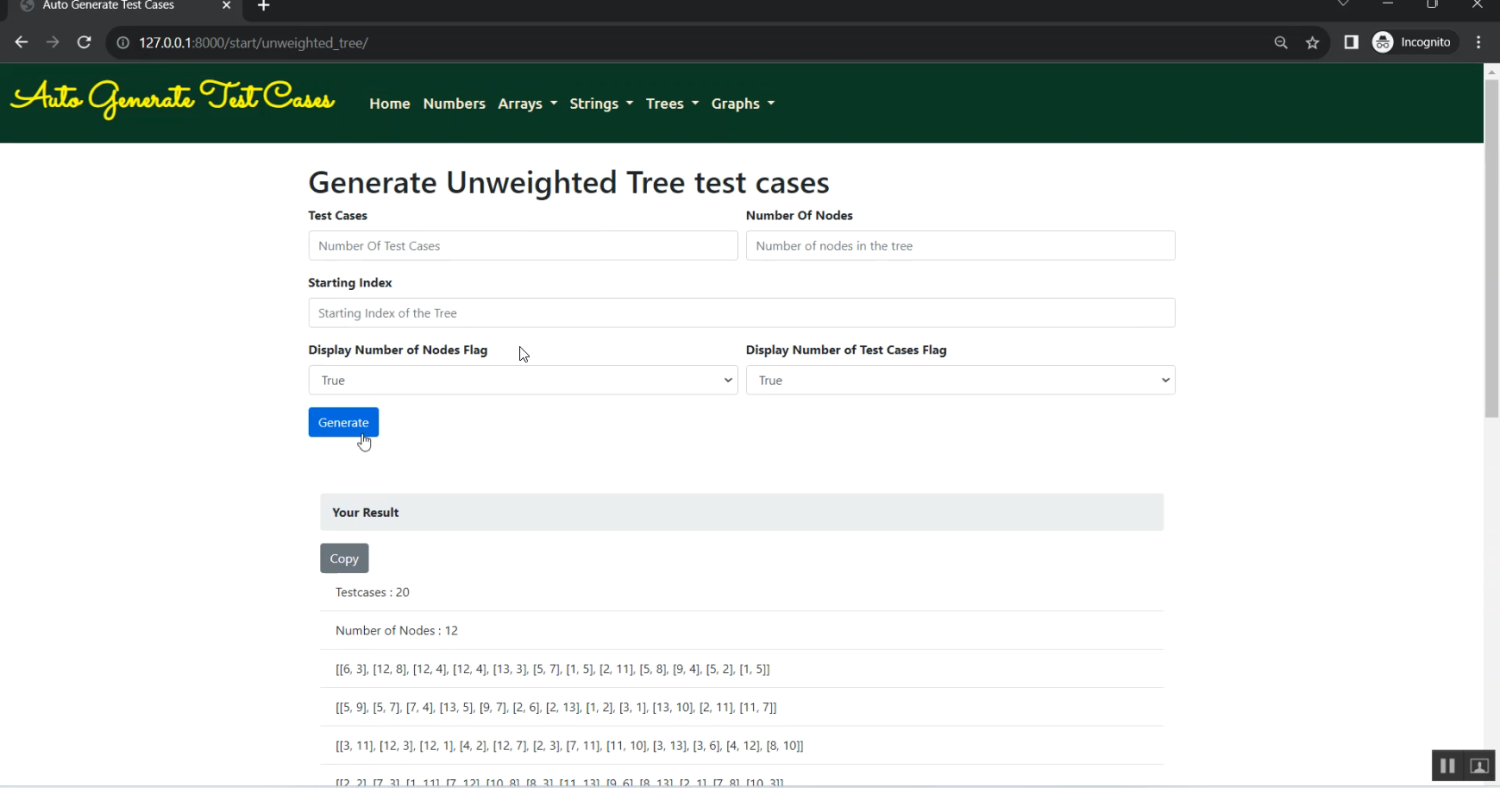Open Display Number of Test Cases Flag select

click(960, 380)
